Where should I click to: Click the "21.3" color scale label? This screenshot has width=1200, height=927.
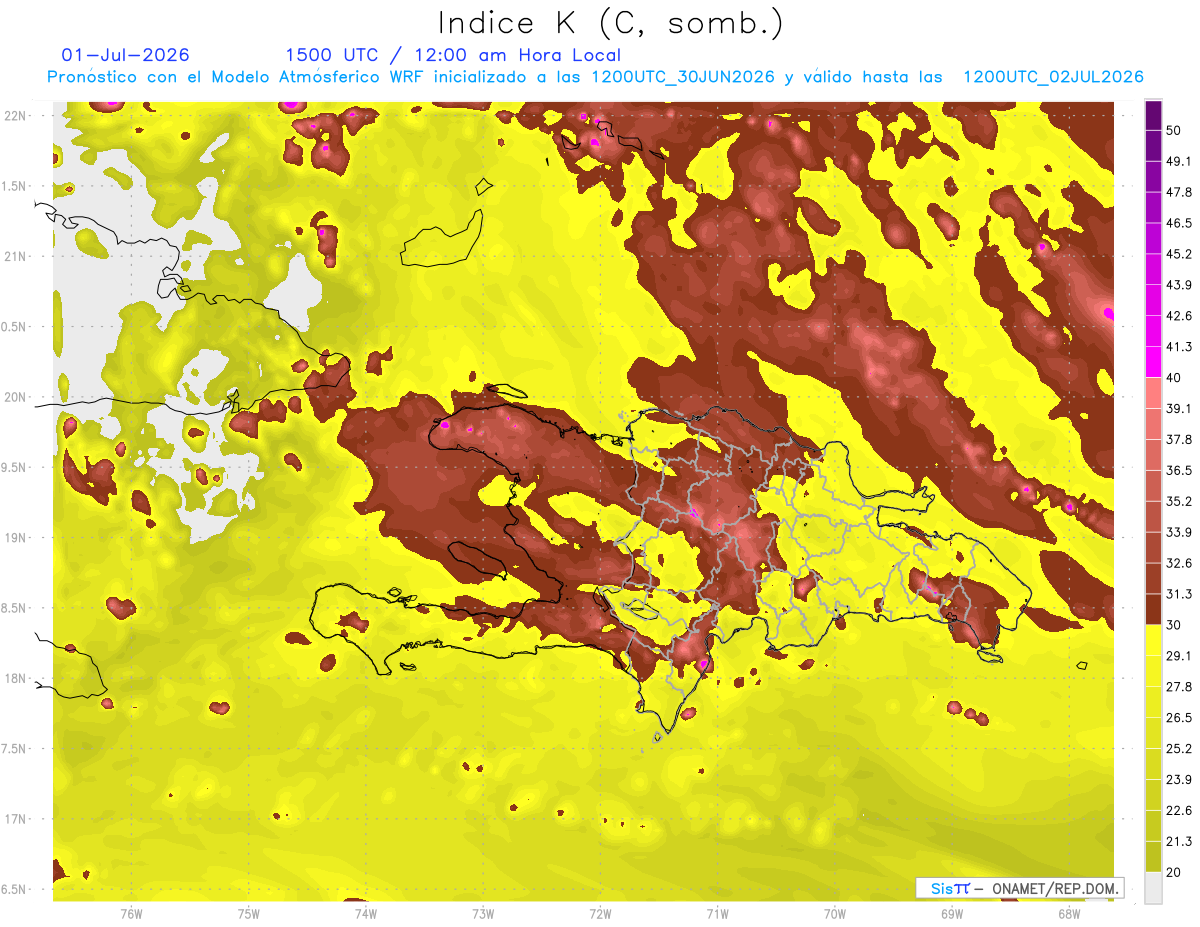[1180, 841]
